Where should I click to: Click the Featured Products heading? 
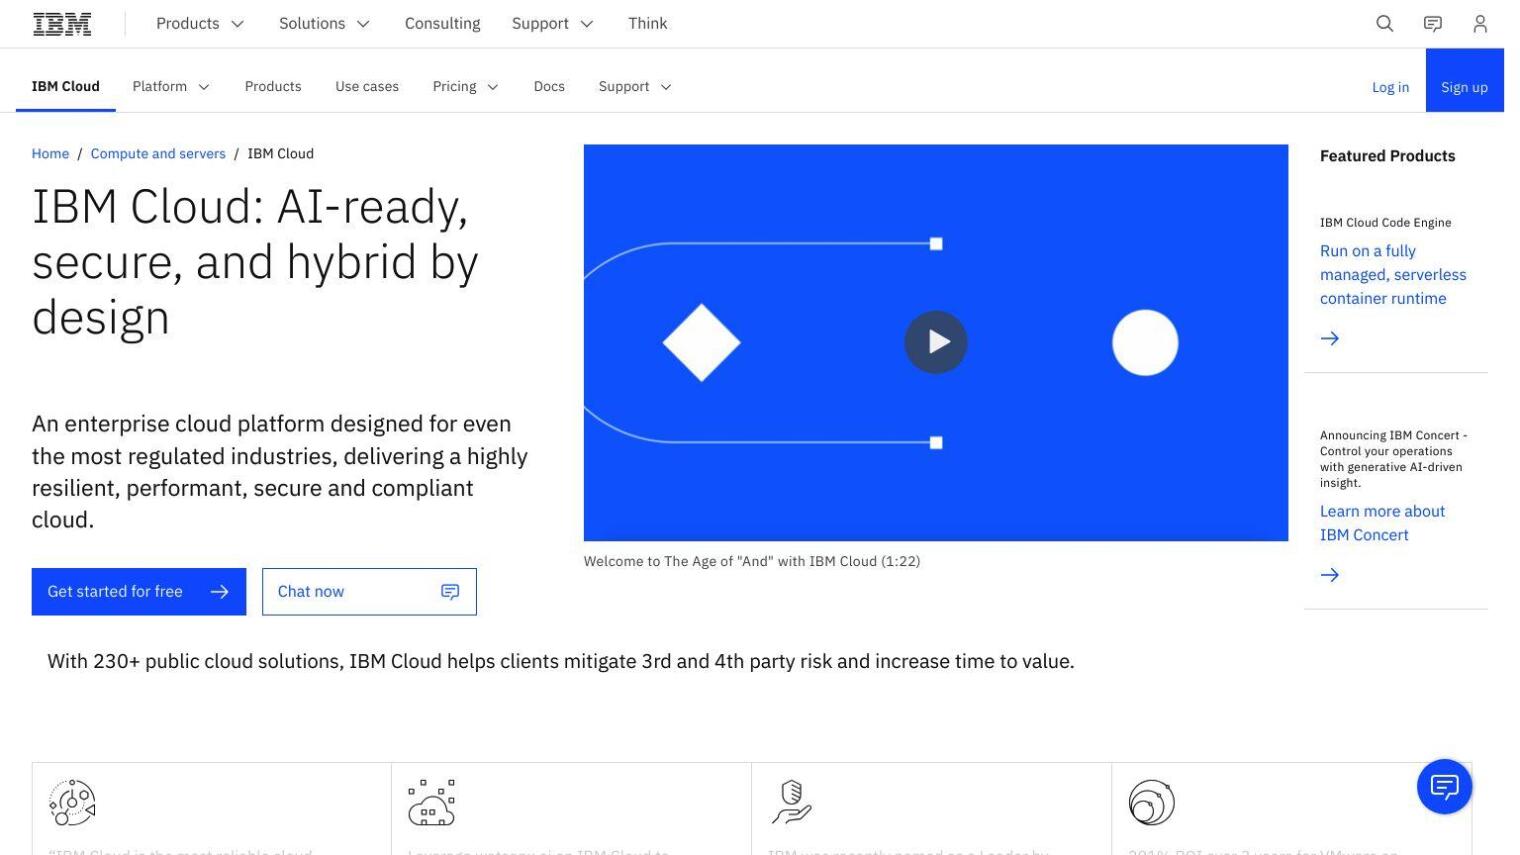point(1387,156)
